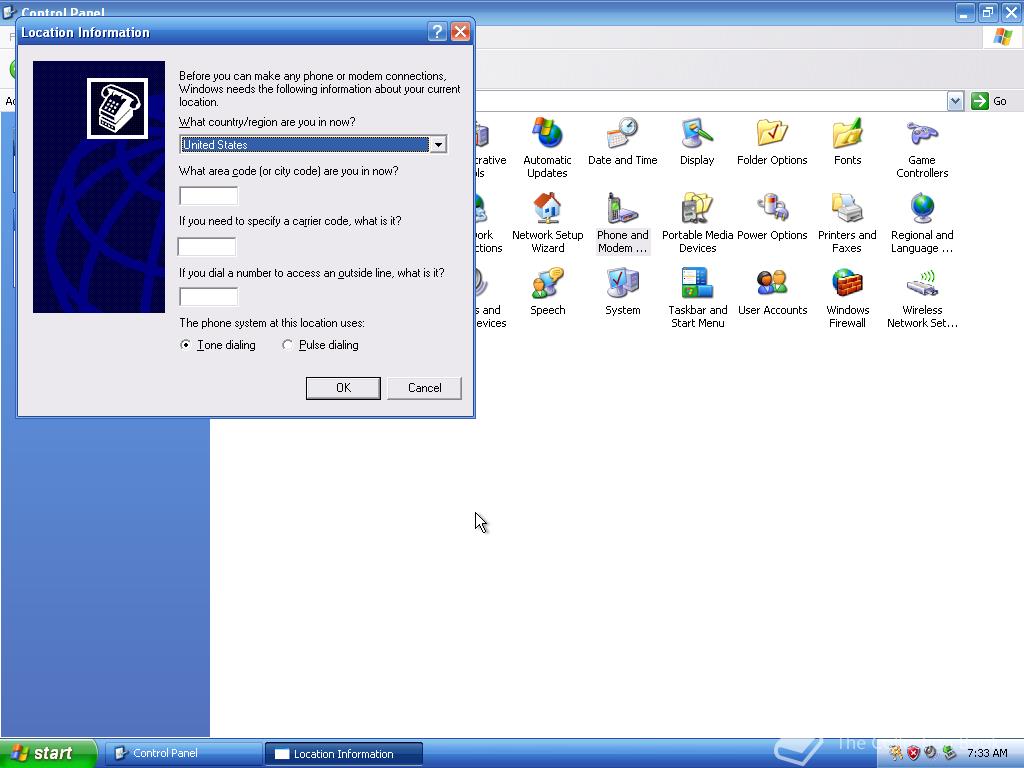The width and height of the screenshot is (1024, 768).
Task: Click the help question mark in dialog title
Action: [x=437, y=31]
